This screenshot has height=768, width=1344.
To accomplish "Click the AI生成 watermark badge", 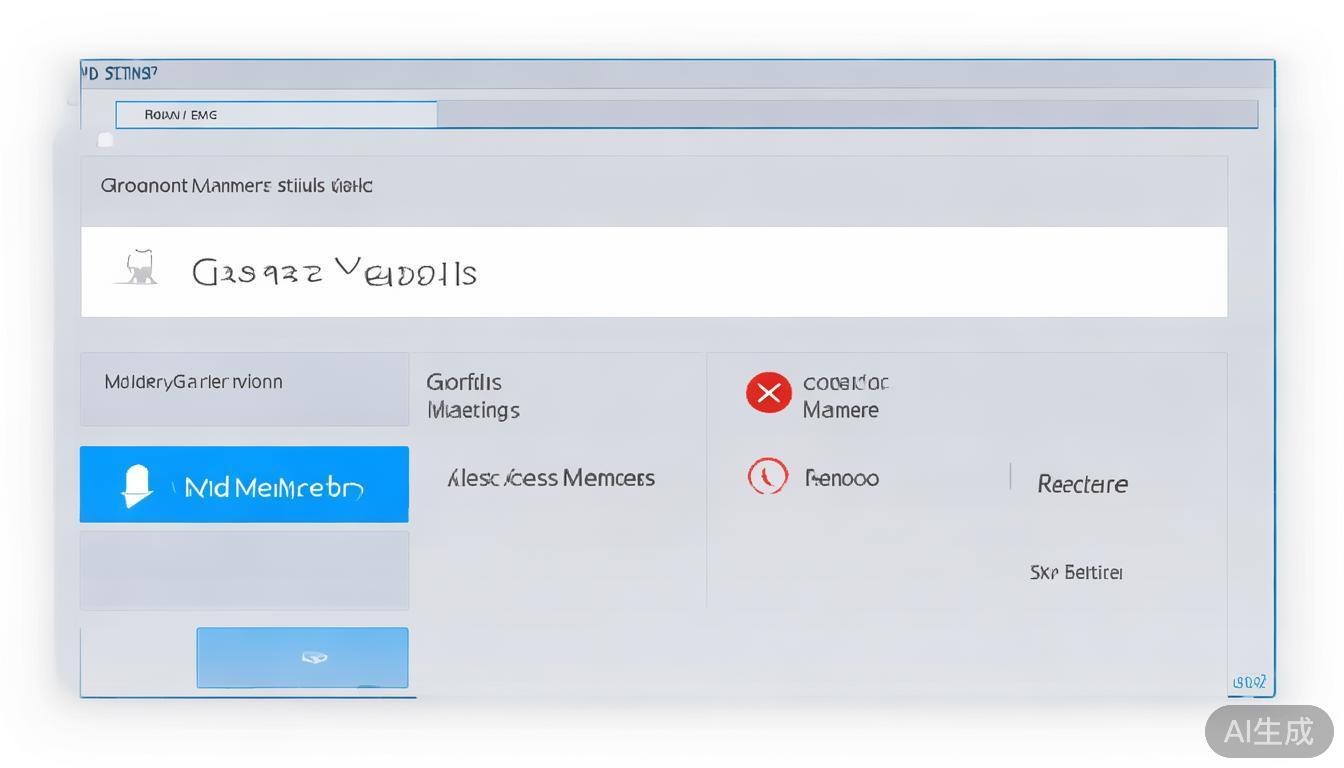I will click(x=1268, y=731).
